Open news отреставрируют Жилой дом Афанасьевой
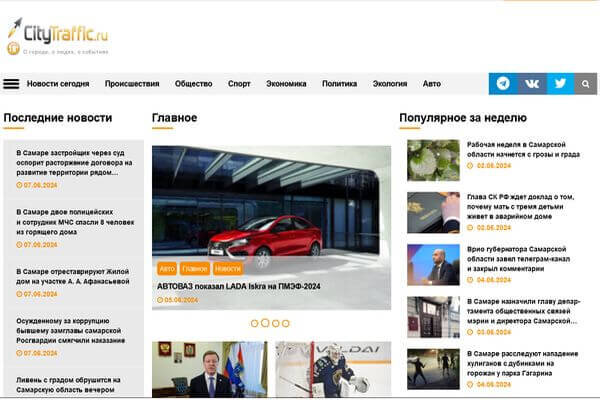The image size is (600, 400). [x=73, y=276]
